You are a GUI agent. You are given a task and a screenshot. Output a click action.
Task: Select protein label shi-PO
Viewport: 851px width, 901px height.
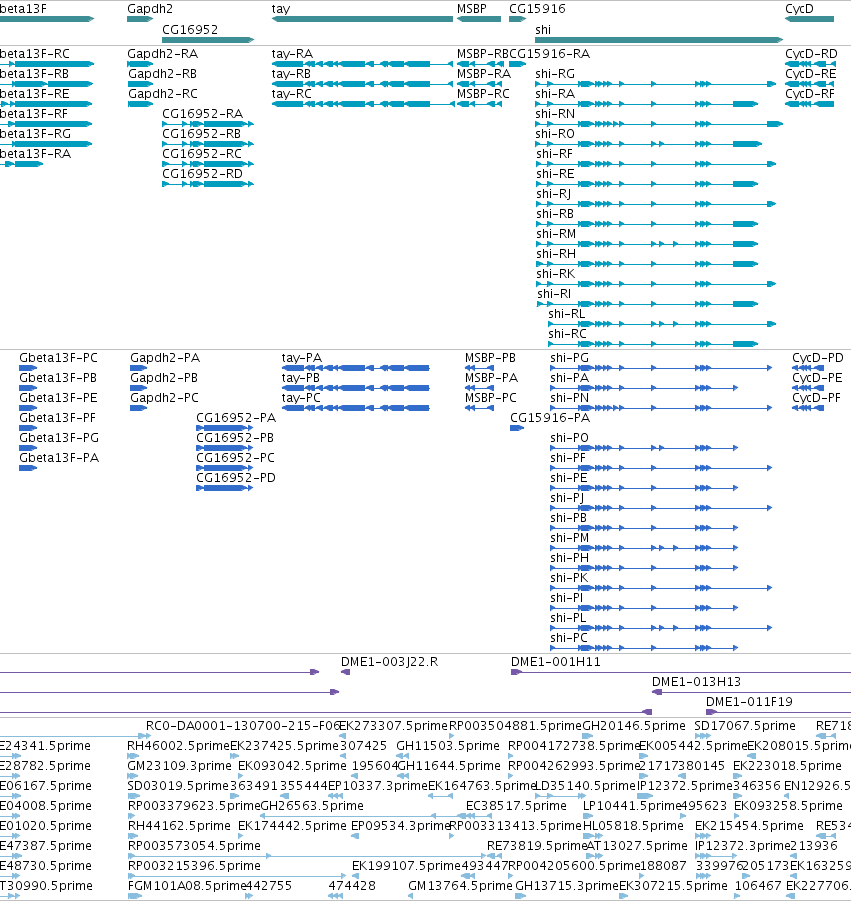[569, 438]
